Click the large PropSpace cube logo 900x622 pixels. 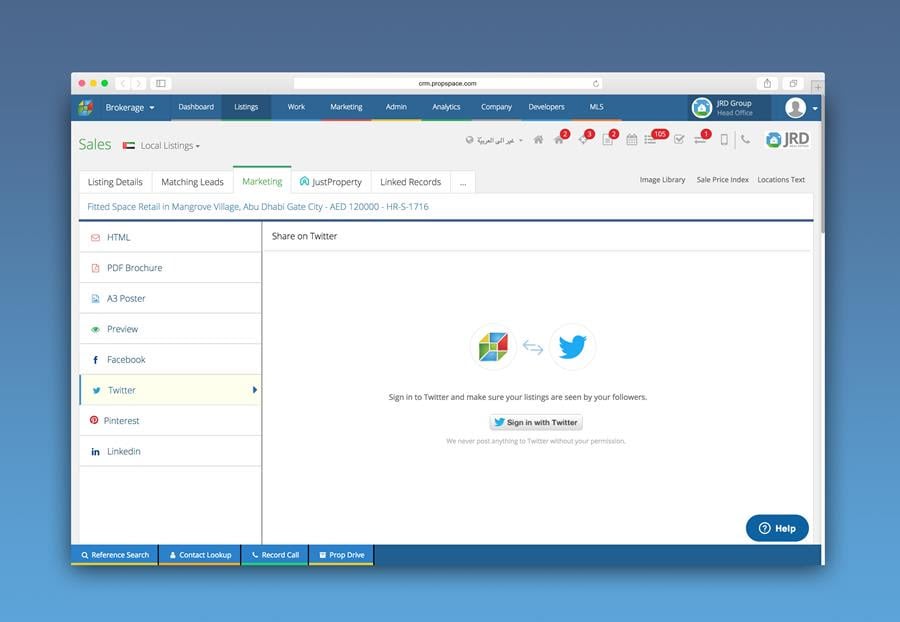[493, 347]
